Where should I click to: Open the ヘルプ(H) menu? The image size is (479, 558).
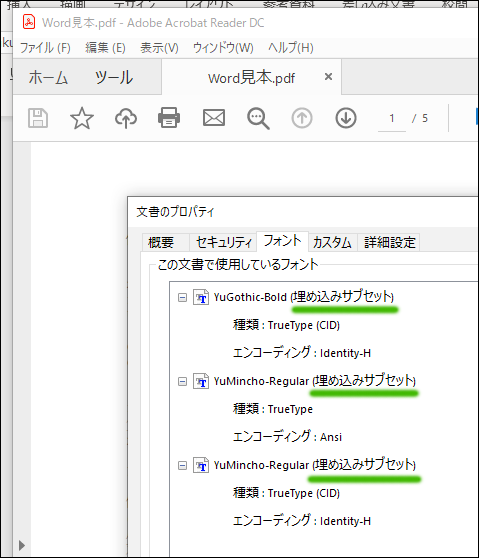tap(291, 47)
